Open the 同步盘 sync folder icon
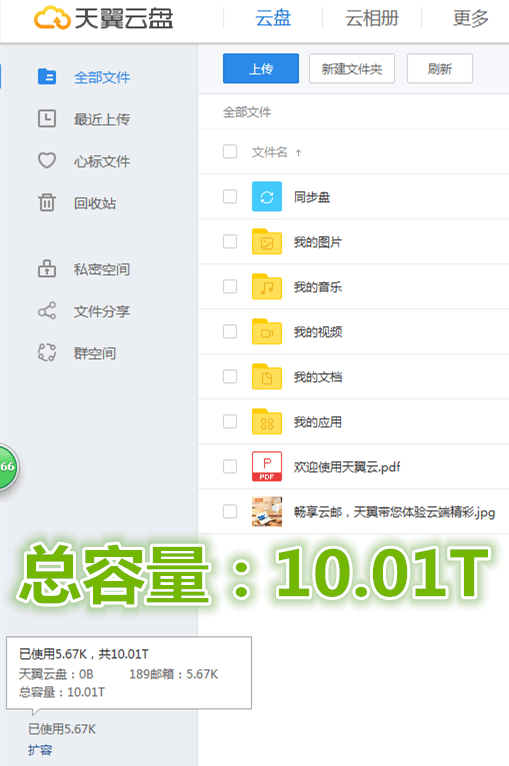Viewport: 509px width, 766px height. [267, 196]
